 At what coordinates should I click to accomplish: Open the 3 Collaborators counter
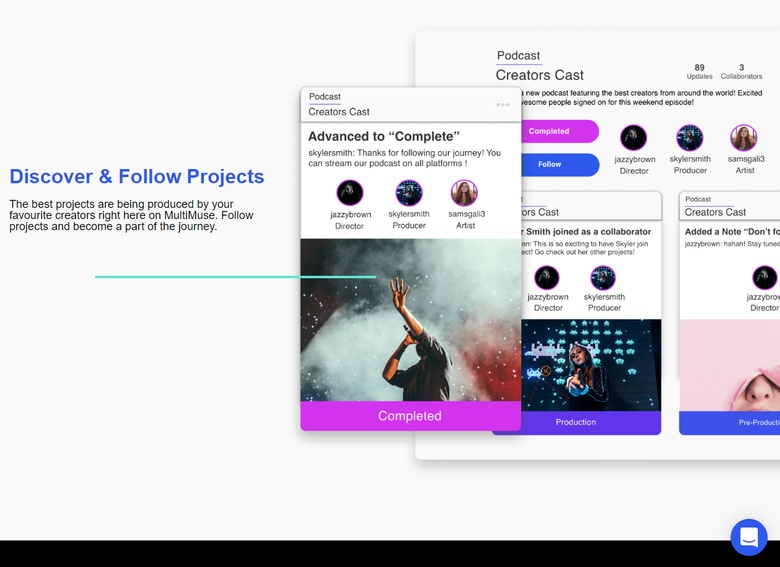point(741,72)
